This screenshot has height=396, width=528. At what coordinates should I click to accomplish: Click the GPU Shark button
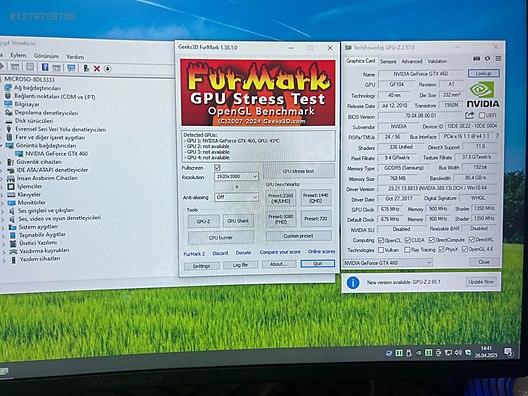238,221
